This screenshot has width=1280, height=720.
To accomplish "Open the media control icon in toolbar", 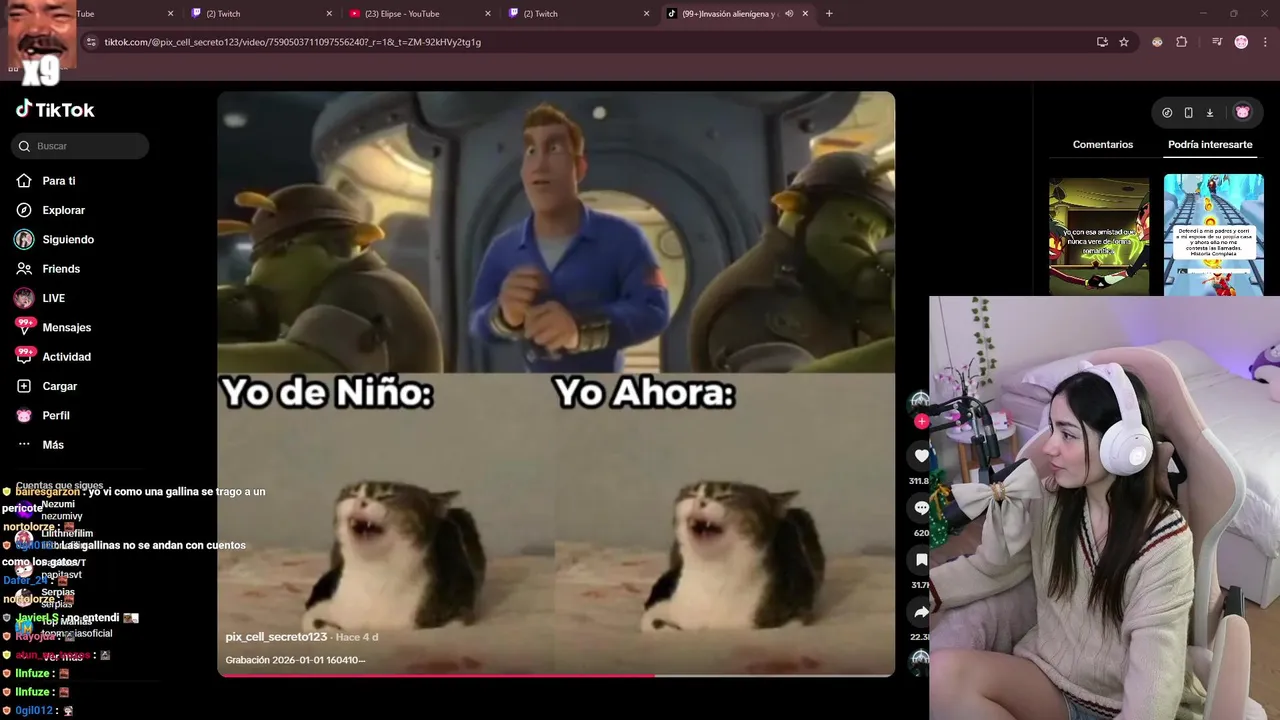I will click(1217, 42).
